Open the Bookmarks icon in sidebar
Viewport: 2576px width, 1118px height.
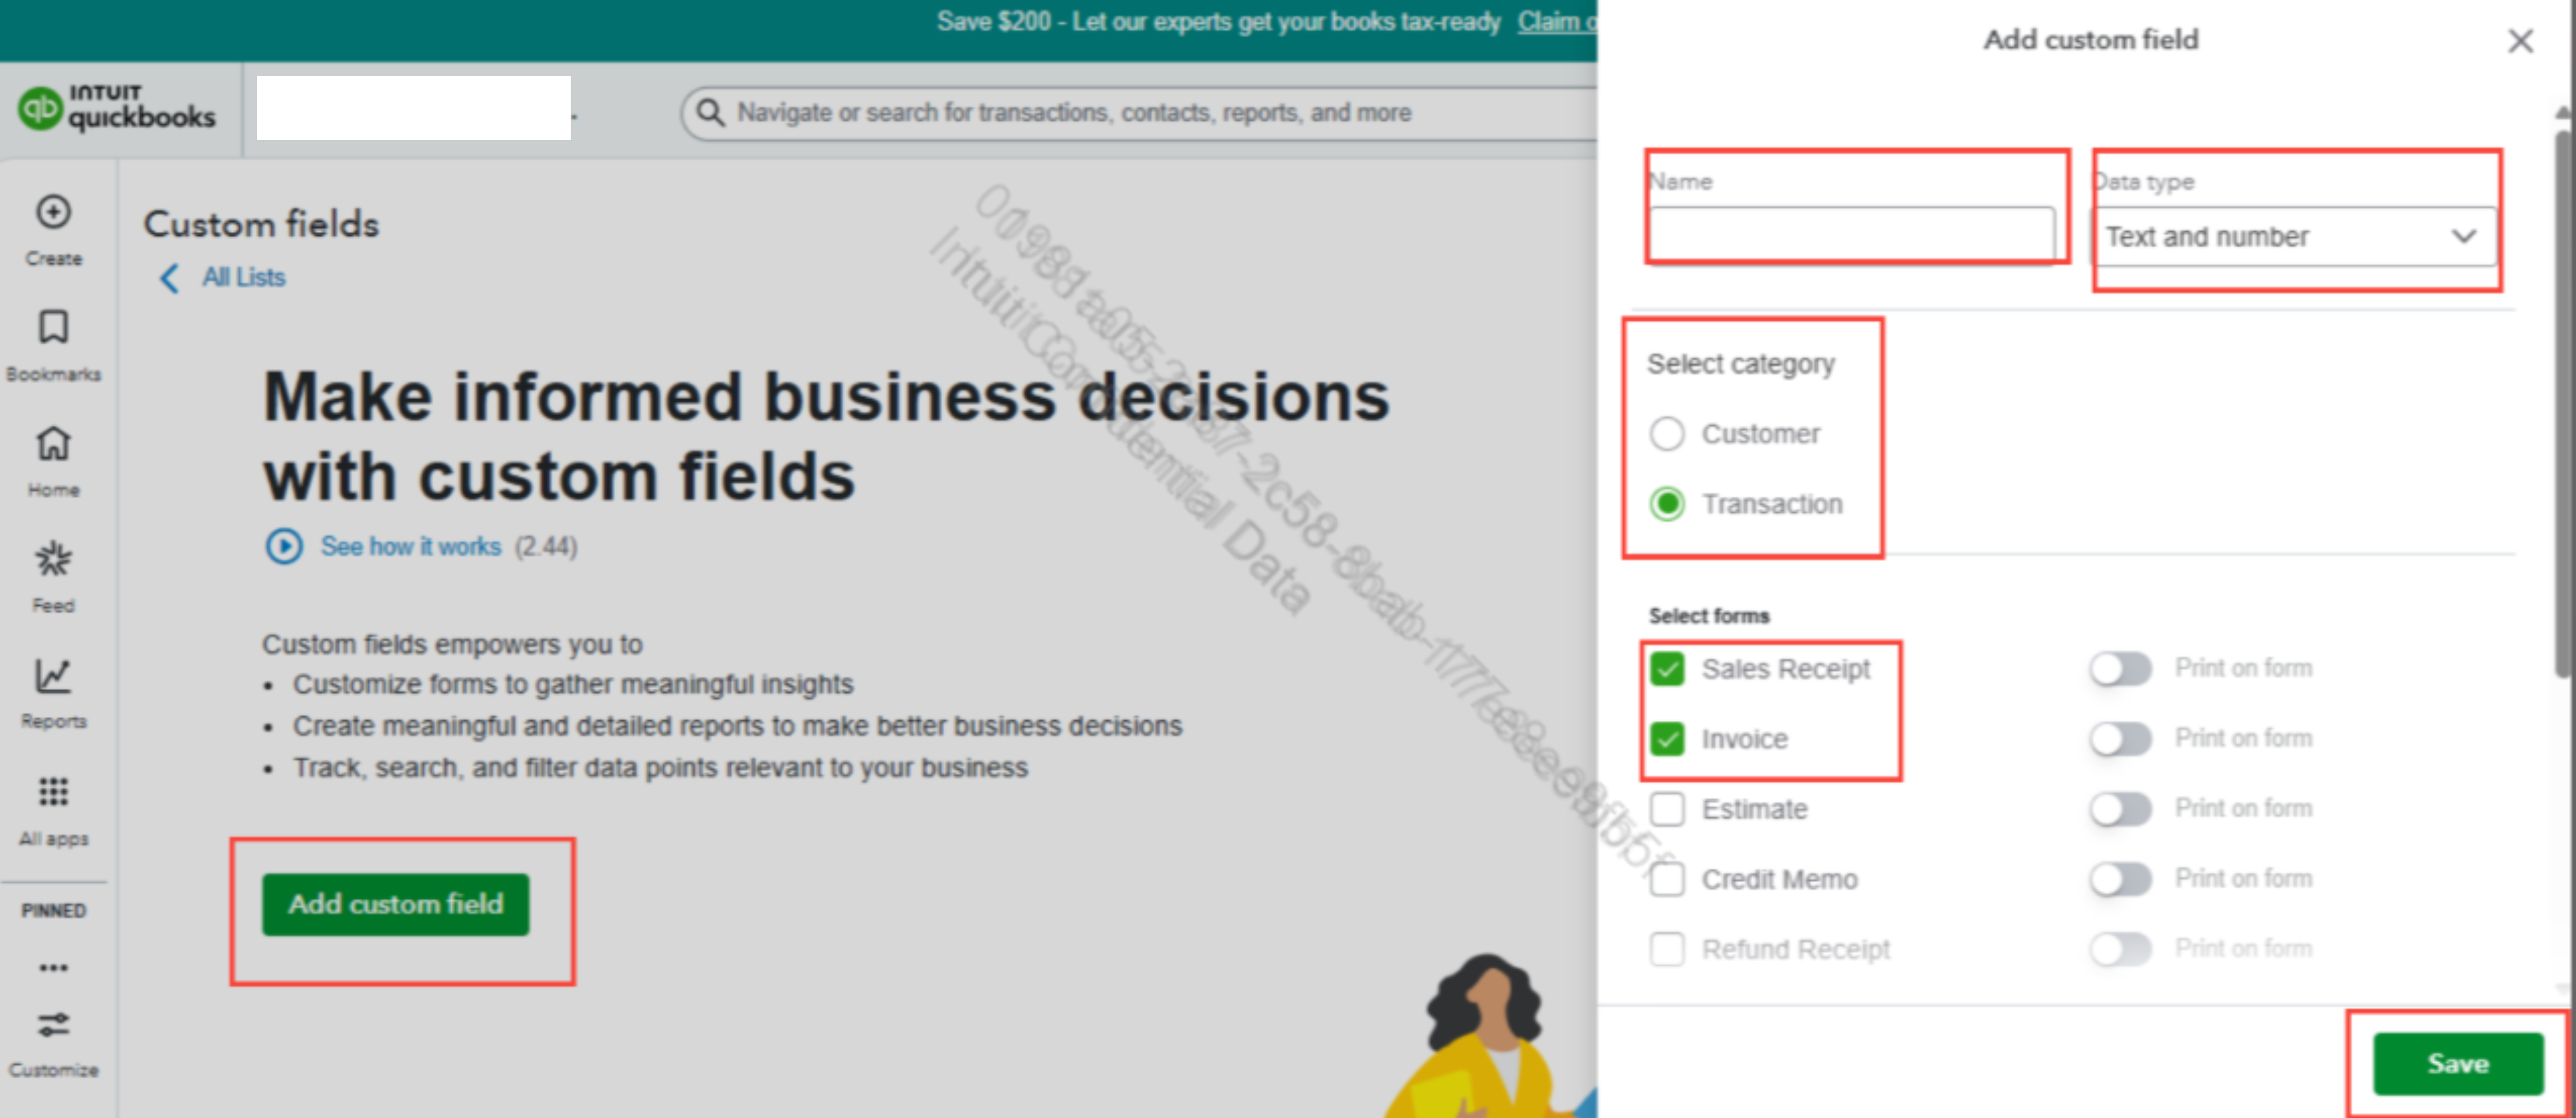click(x=53, y=328)
